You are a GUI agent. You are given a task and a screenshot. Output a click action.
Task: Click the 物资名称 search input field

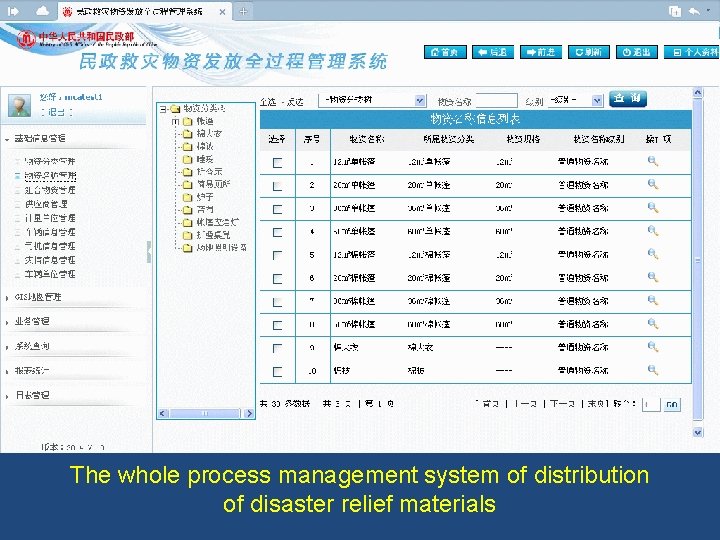tap(497, 101)
